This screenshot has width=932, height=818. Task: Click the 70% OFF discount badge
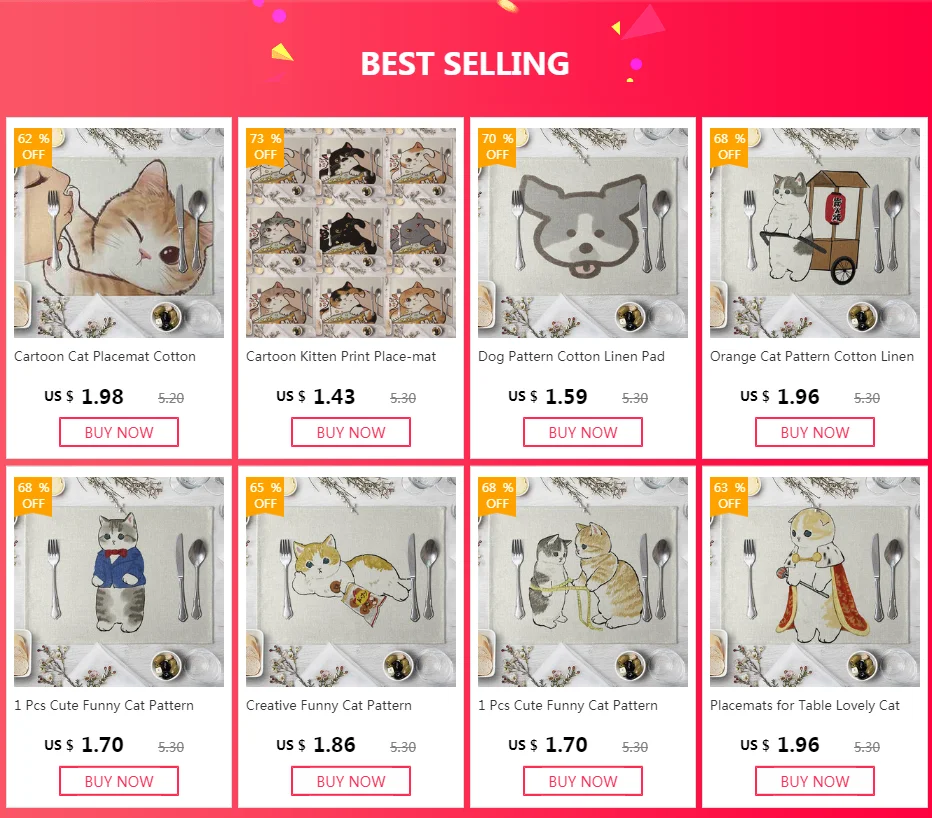tap(497, 147)
